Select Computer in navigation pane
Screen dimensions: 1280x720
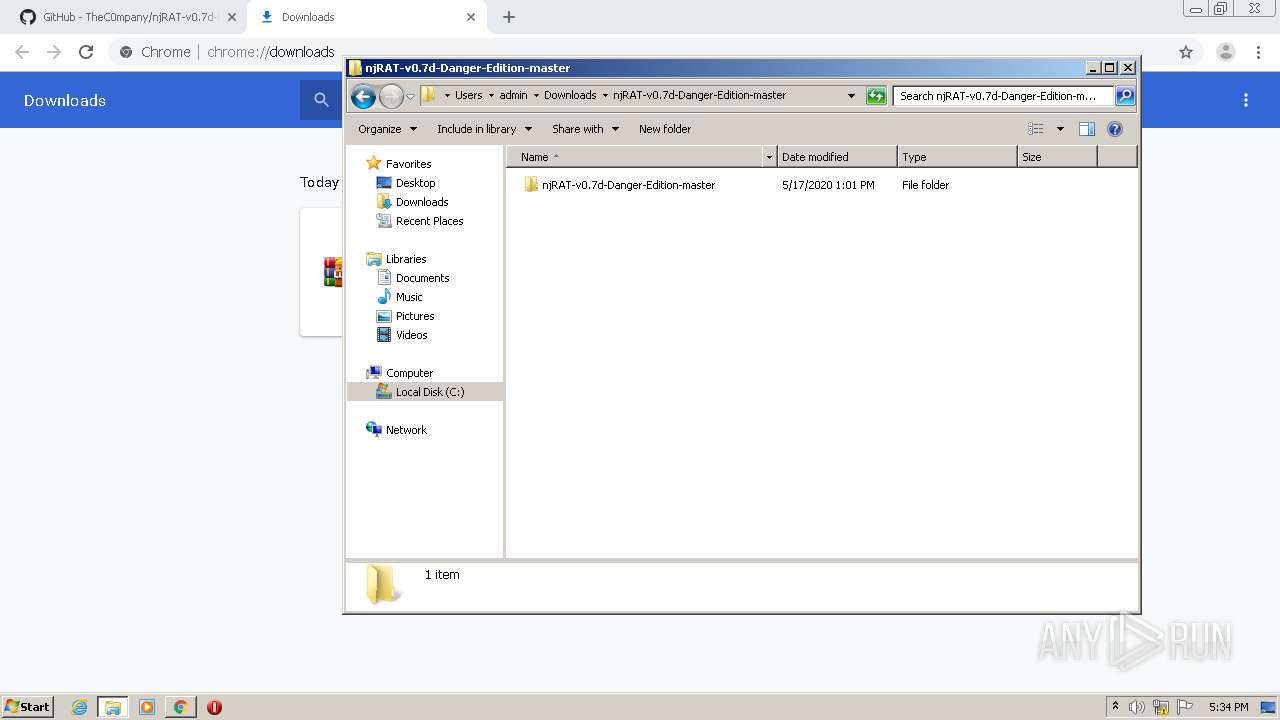pyautogui.click(x=409, y=373)
